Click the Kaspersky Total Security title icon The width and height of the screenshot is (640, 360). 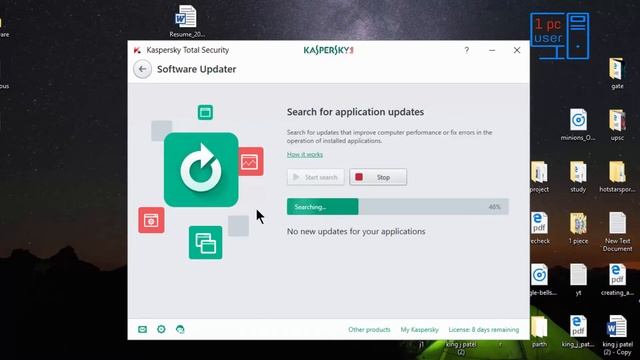pos(137,50)
